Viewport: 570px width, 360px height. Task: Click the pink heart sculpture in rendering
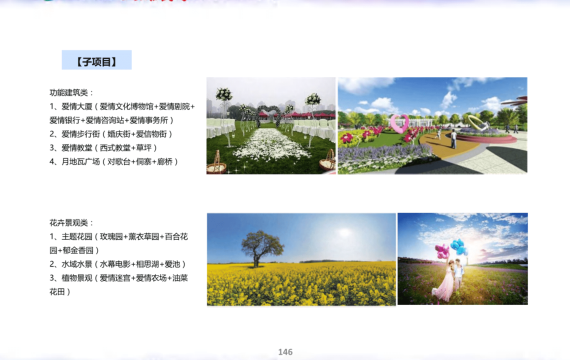pyautogui.click(x=400, y=123)
